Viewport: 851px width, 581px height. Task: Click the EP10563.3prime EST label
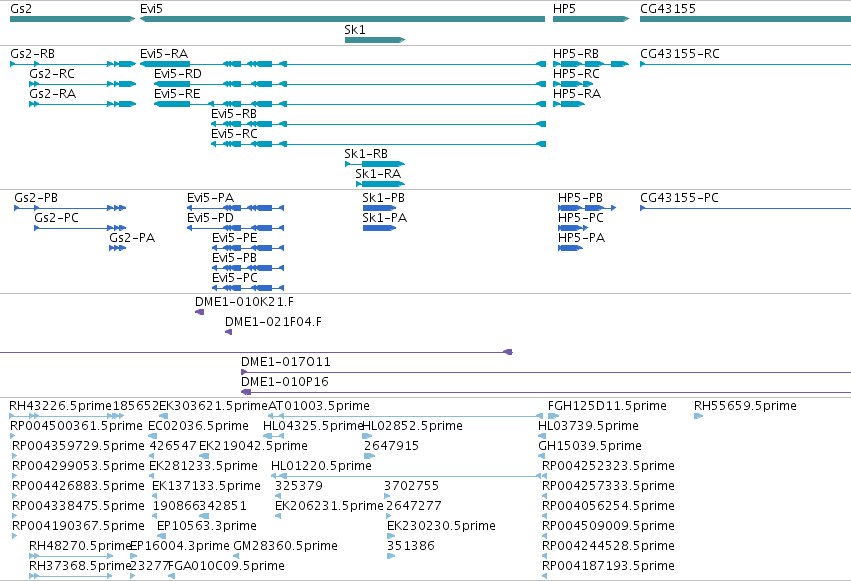pyautogui.click(x=207, y=527)
